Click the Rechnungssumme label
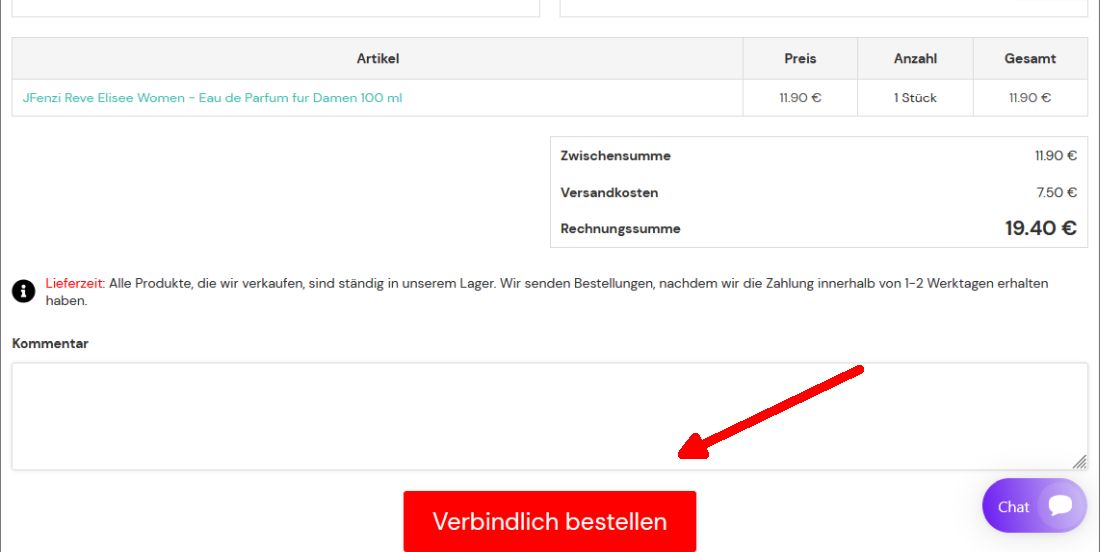Viewport: 1100px width, 552px height. pyautogui.click(x=620, y=229)
